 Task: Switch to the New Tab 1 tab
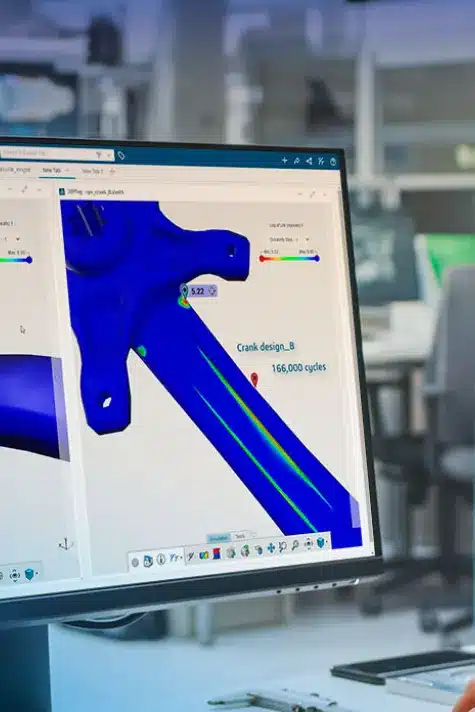(92, 171)
